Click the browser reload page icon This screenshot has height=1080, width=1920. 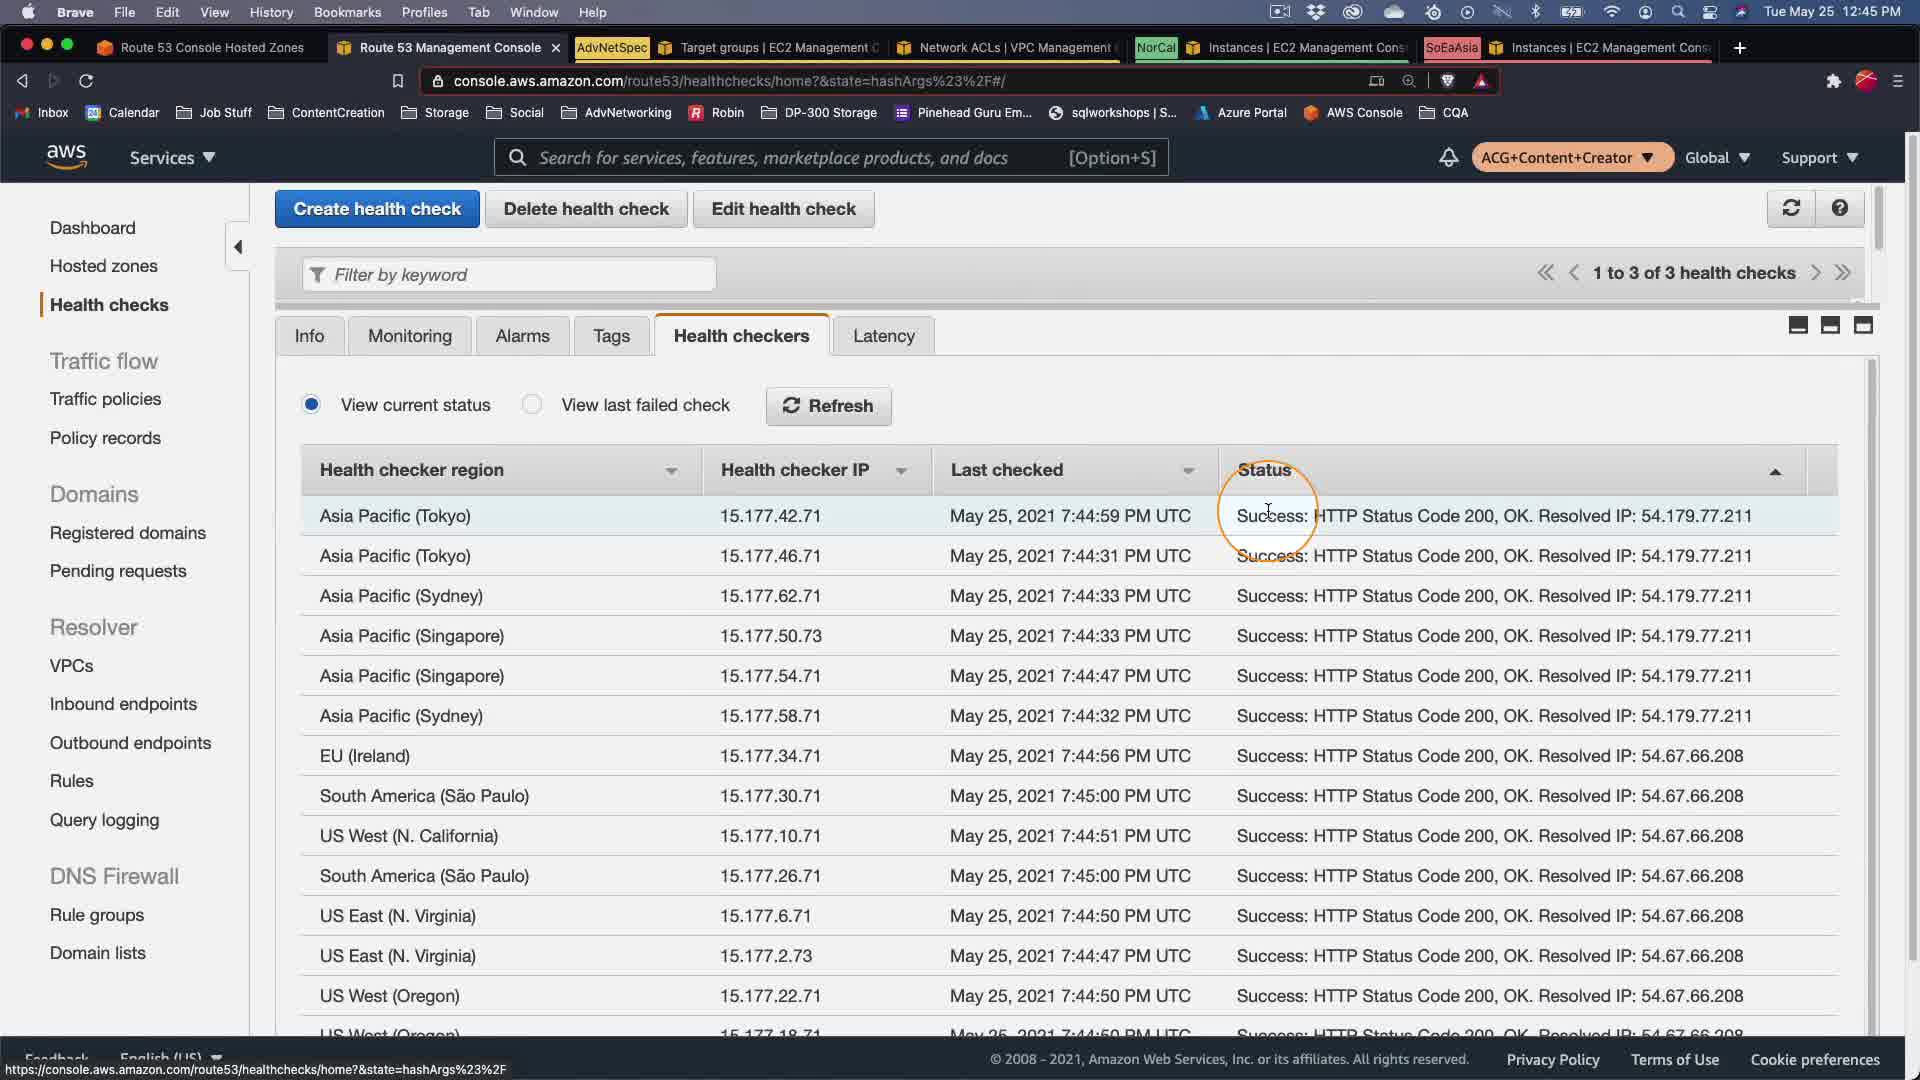click(x=86, y=81)
